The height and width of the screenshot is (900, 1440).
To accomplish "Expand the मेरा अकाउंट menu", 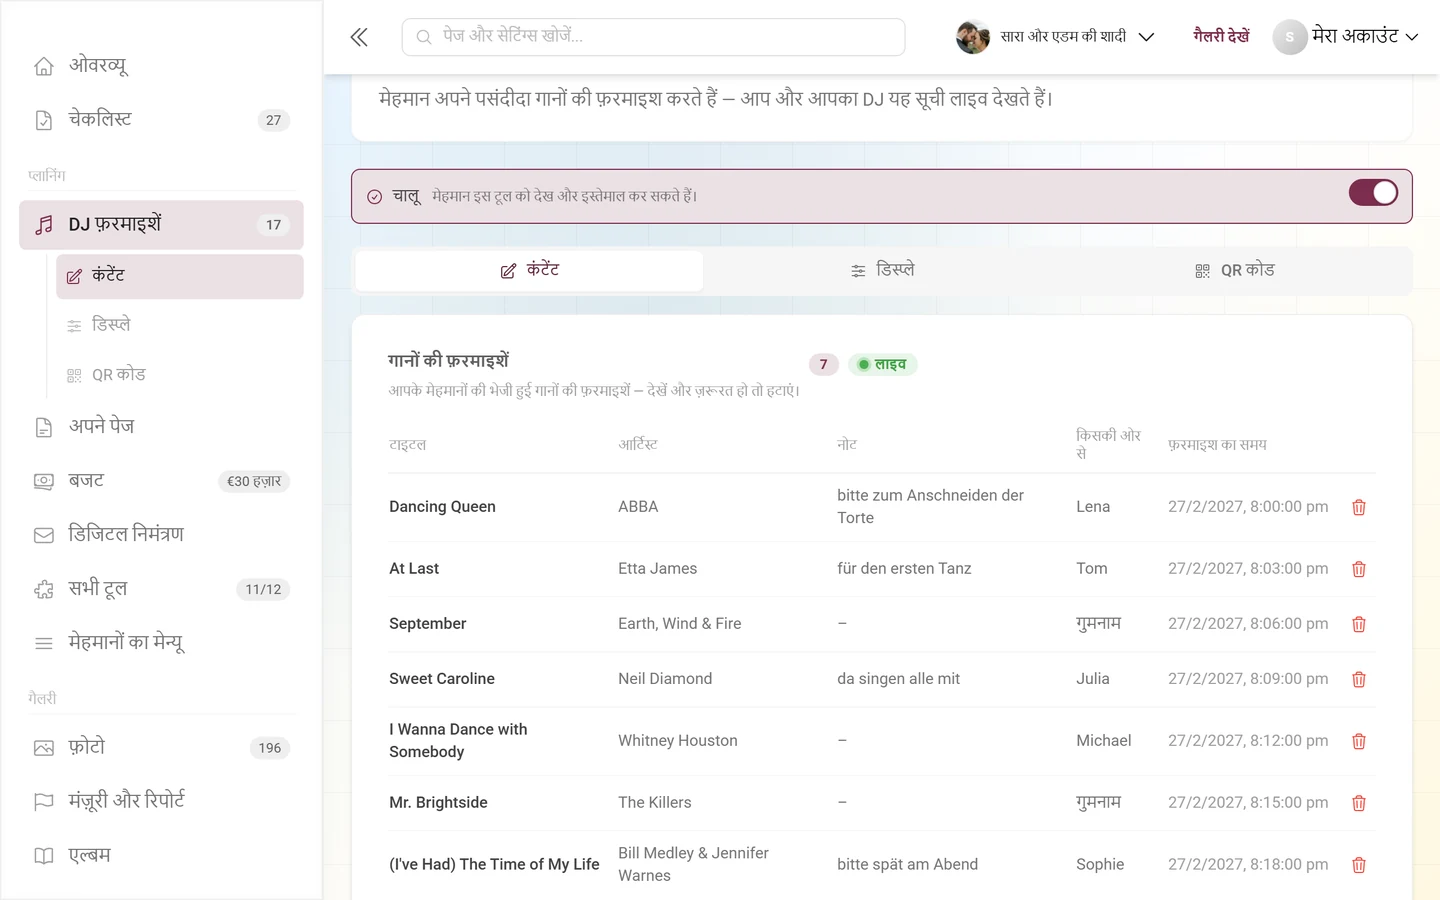I will [x=1346, y=37].
